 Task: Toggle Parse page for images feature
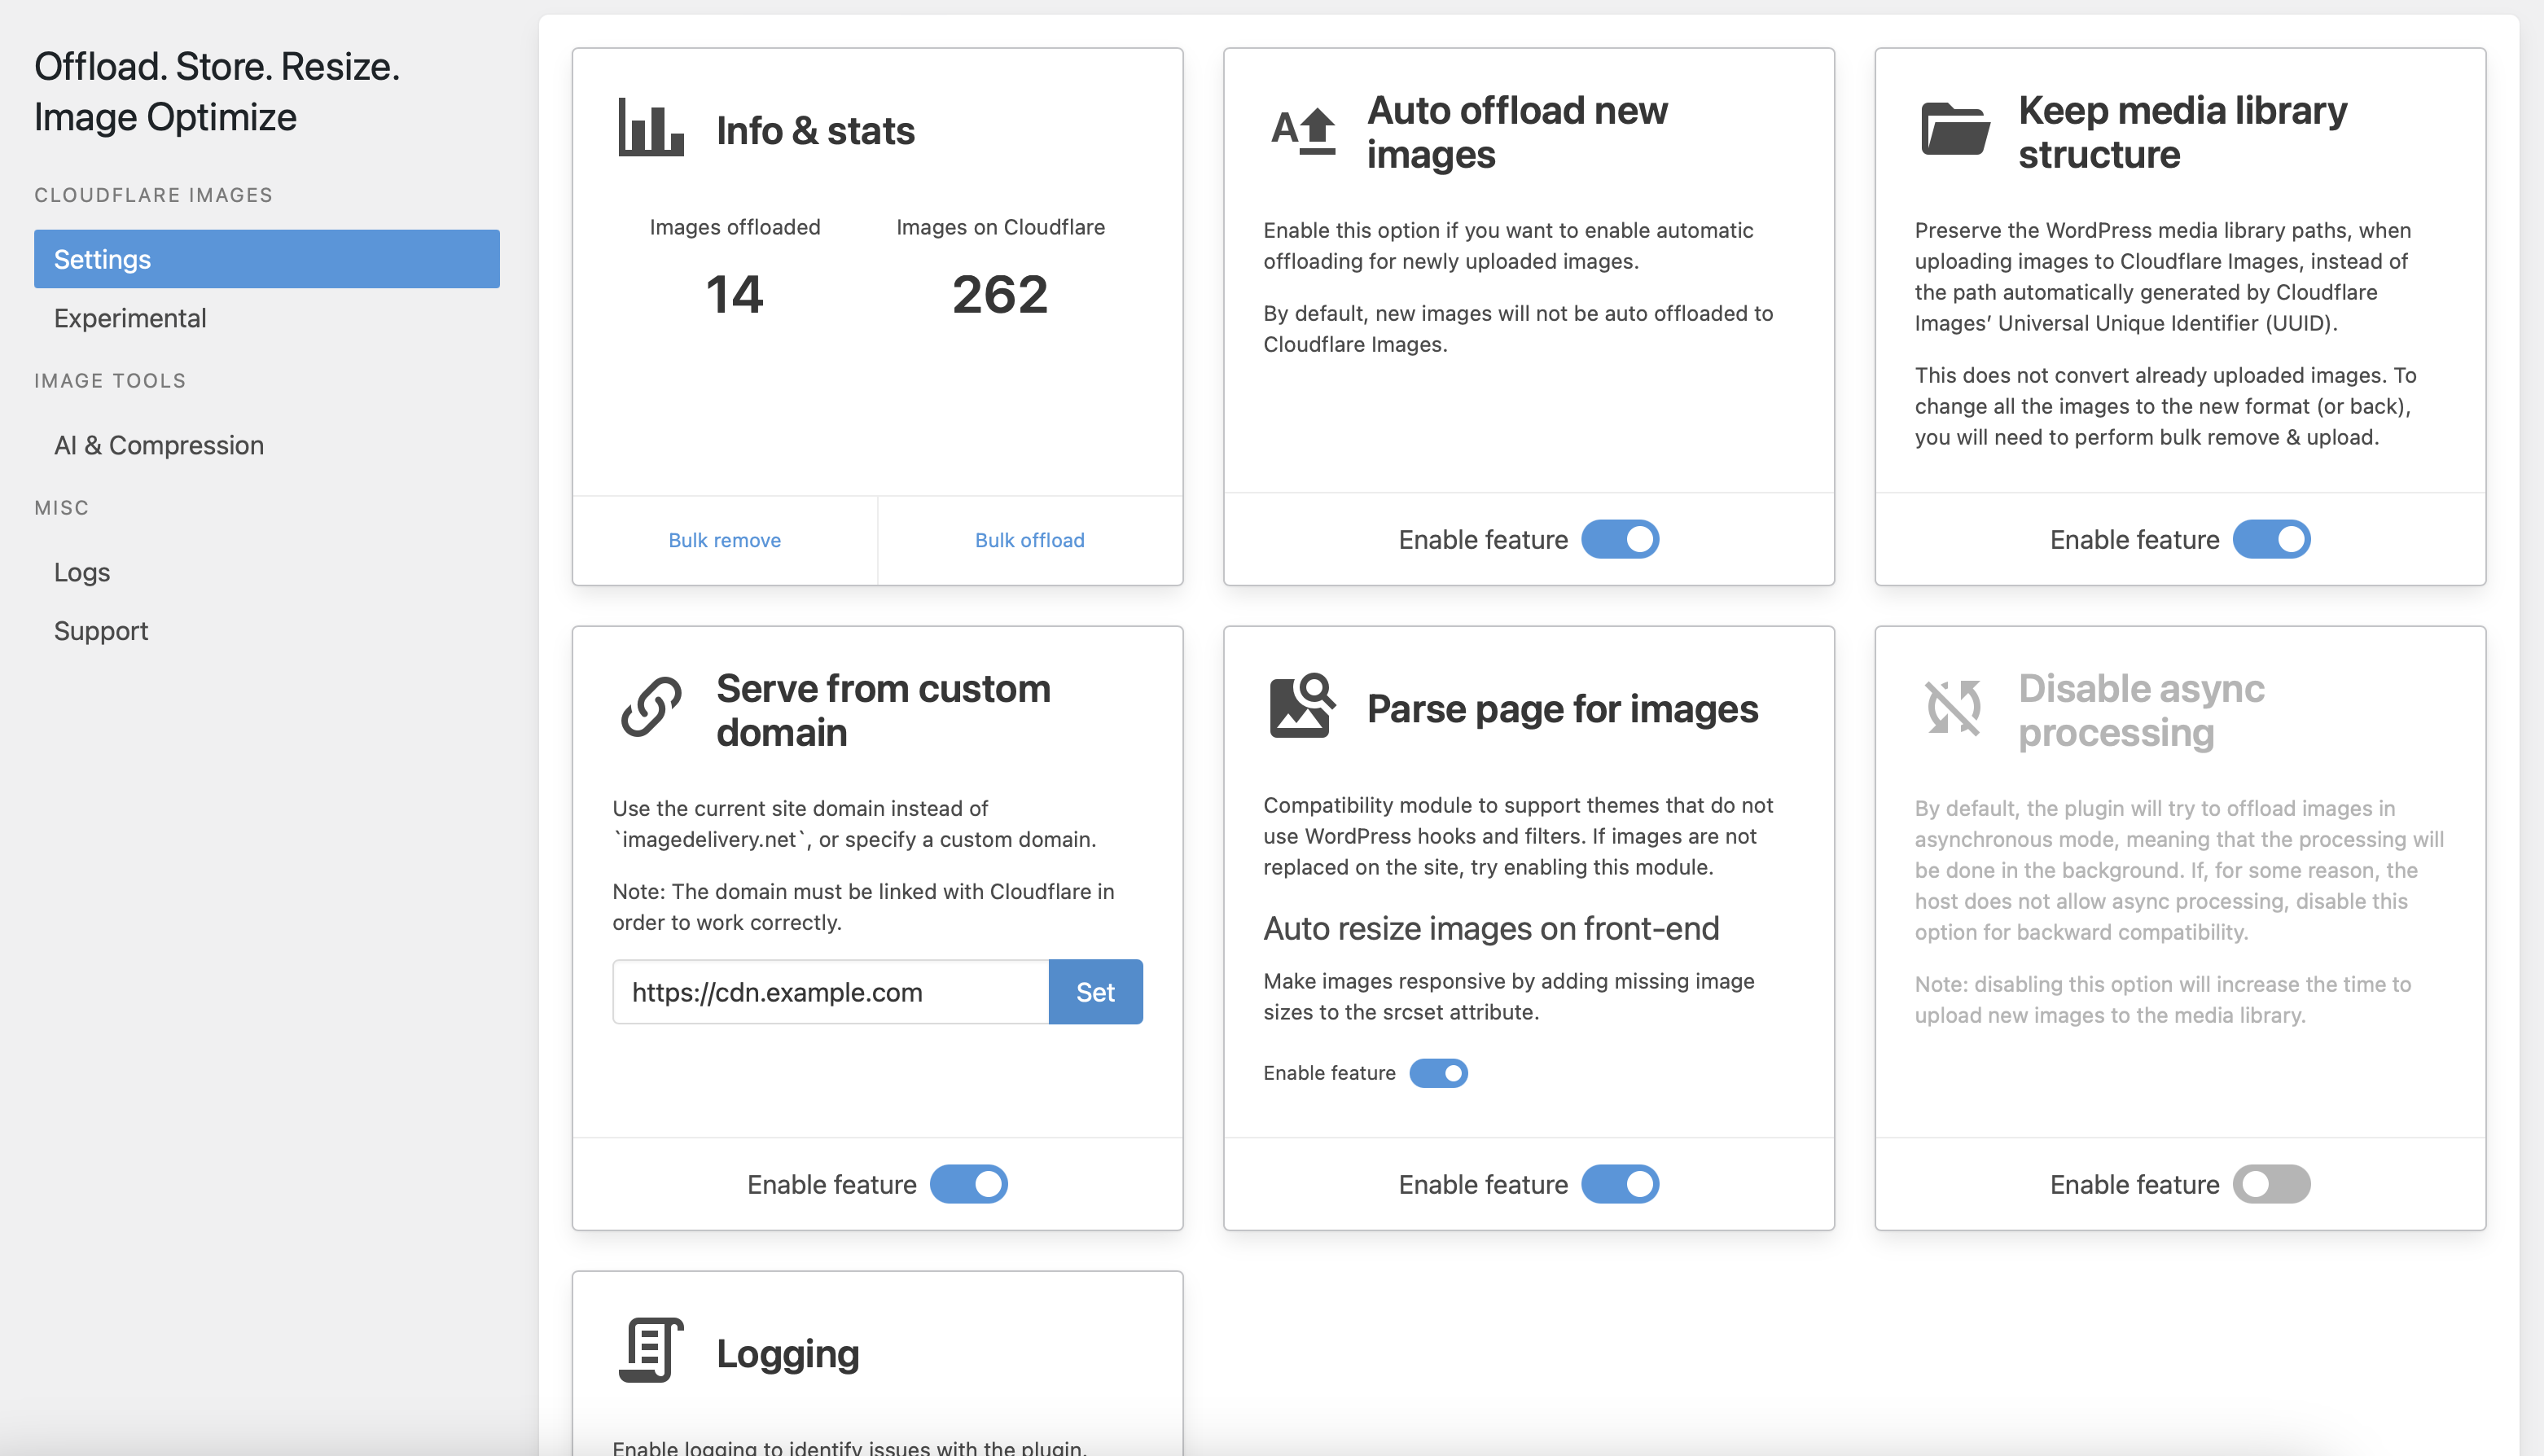coord(1621,1185)
